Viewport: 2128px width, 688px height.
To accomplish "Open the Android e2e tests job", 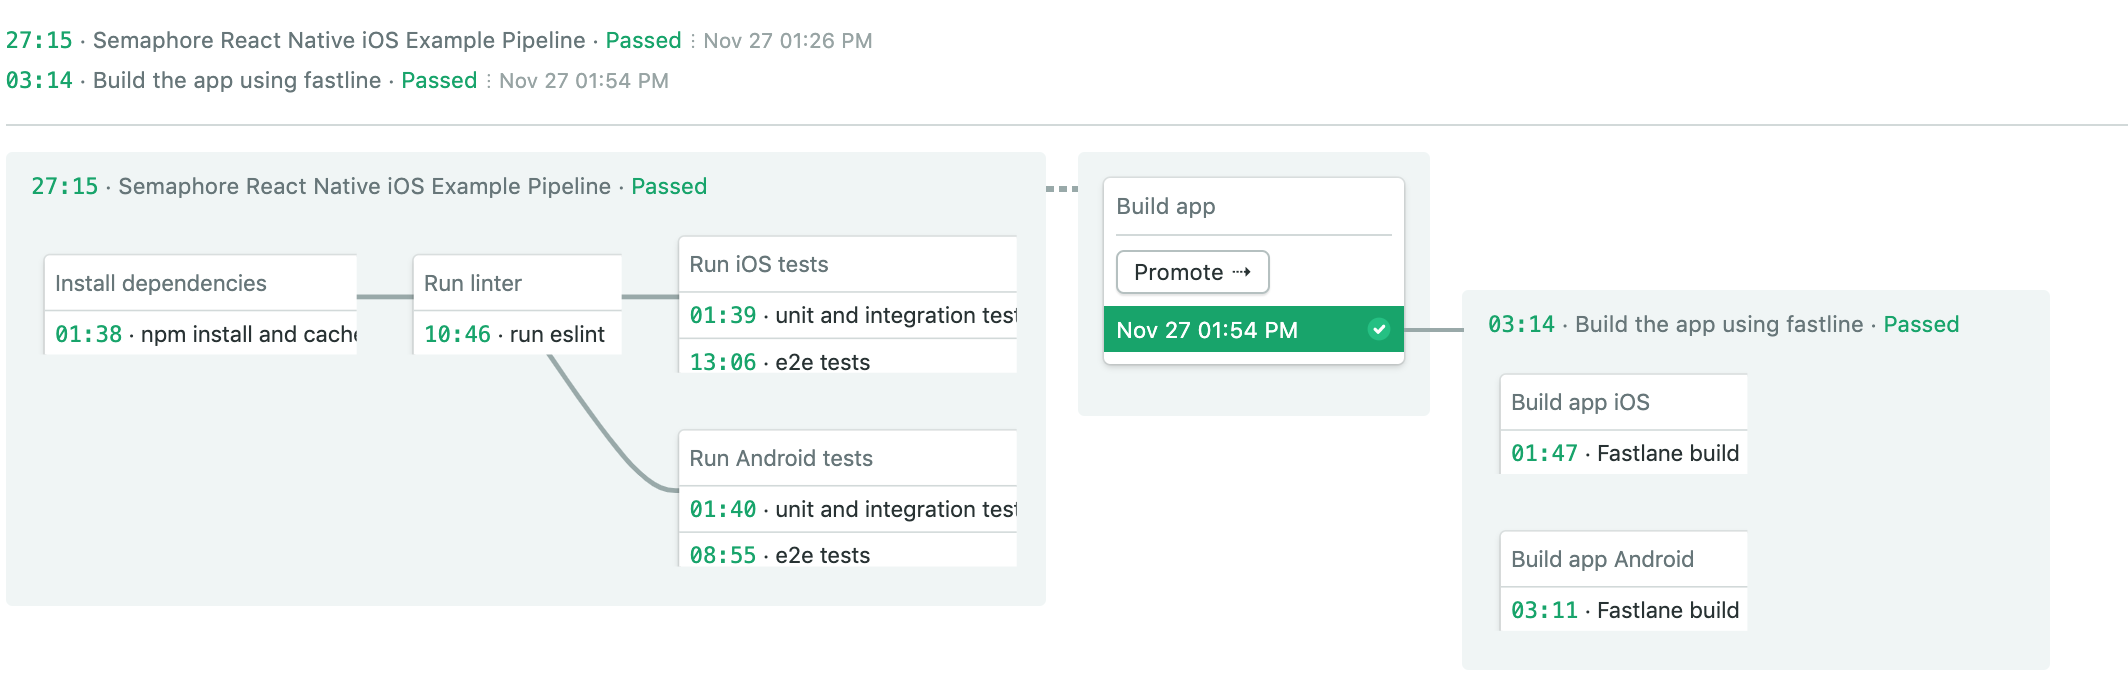I will click(822, 555).
